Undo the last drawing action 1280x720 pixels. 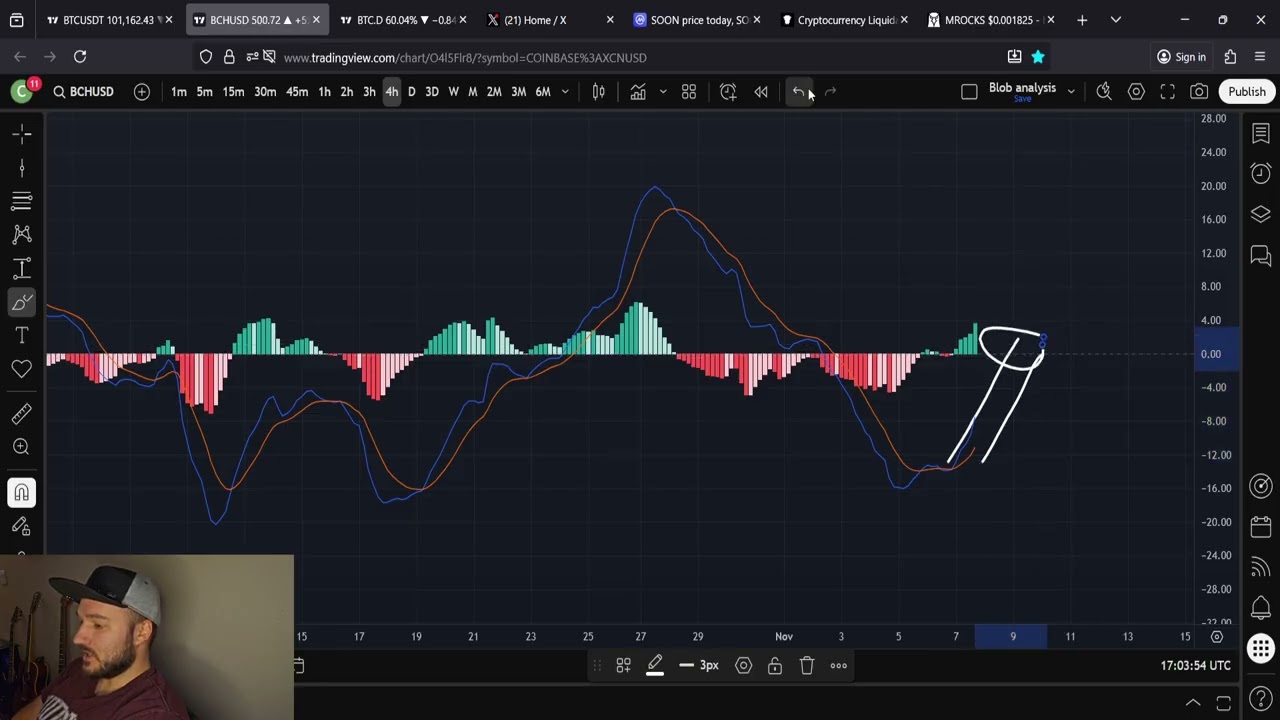click(798, 92)
